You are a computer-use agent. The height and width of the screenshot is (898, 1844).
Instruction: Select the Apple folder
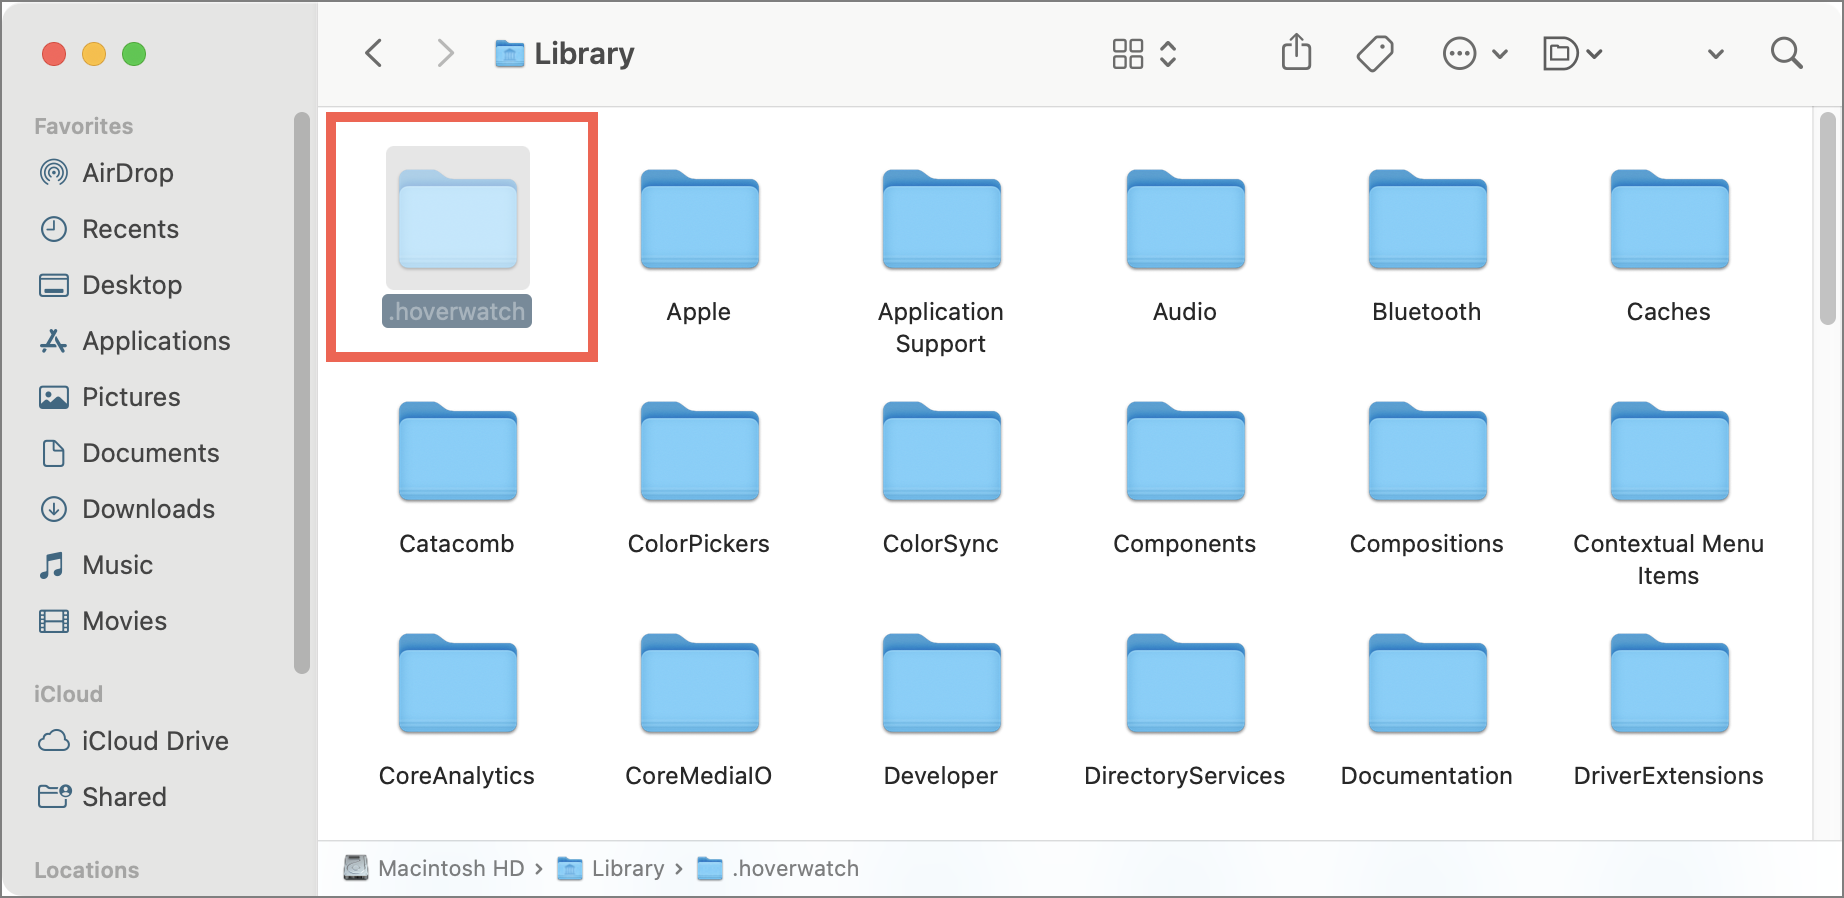click(699, 246)
